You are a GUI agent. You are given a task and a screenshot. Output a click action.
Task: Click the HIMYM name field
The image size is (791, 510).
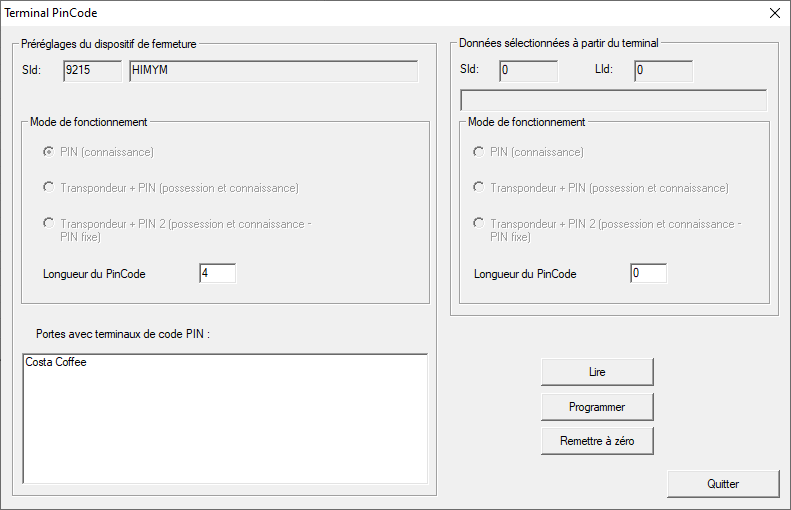tap(272, 71)
